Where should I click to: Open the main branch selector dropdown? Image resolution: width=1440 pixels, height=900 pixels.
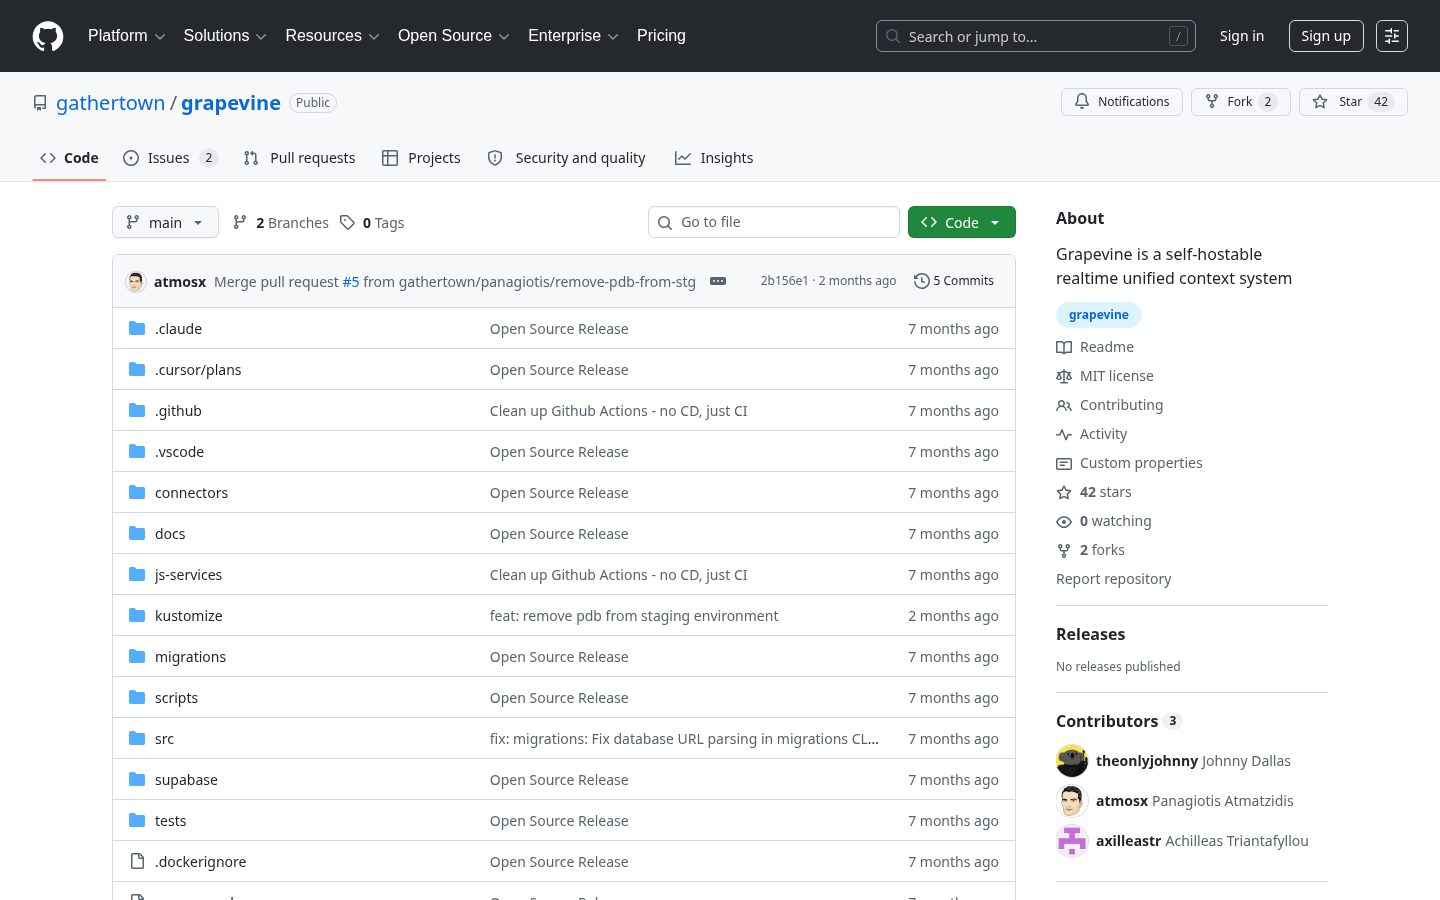[x=165, y=222]
